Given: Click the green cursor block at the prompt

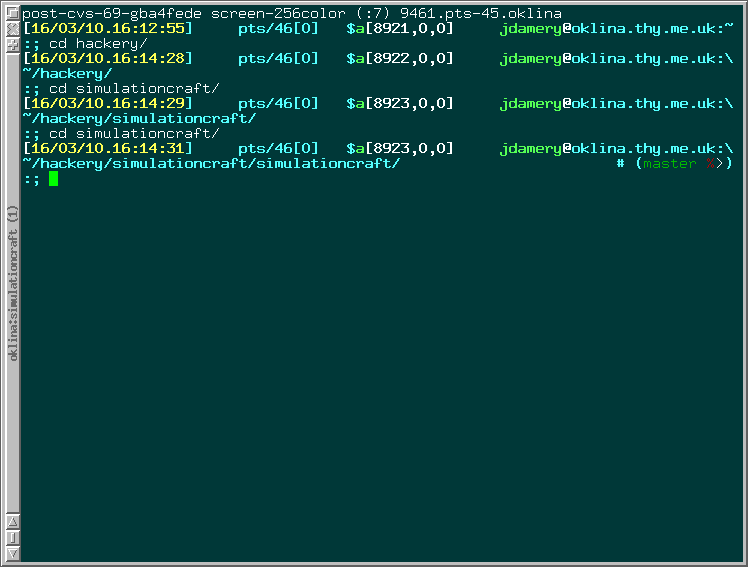Looking at the screenshot, I should click(53, 178).
